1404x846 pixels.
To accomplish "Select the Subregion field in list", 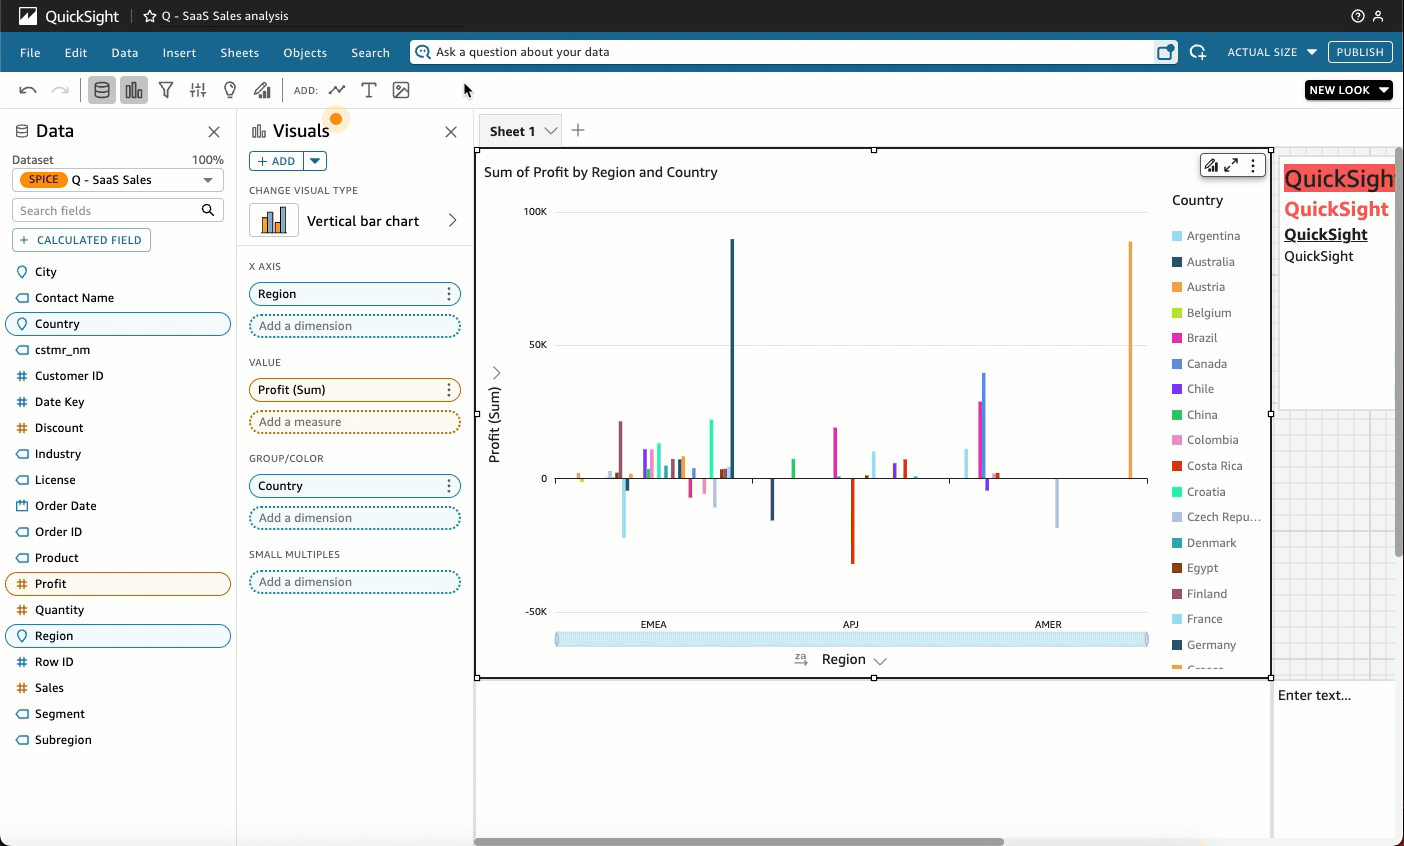I will [118, 740].
